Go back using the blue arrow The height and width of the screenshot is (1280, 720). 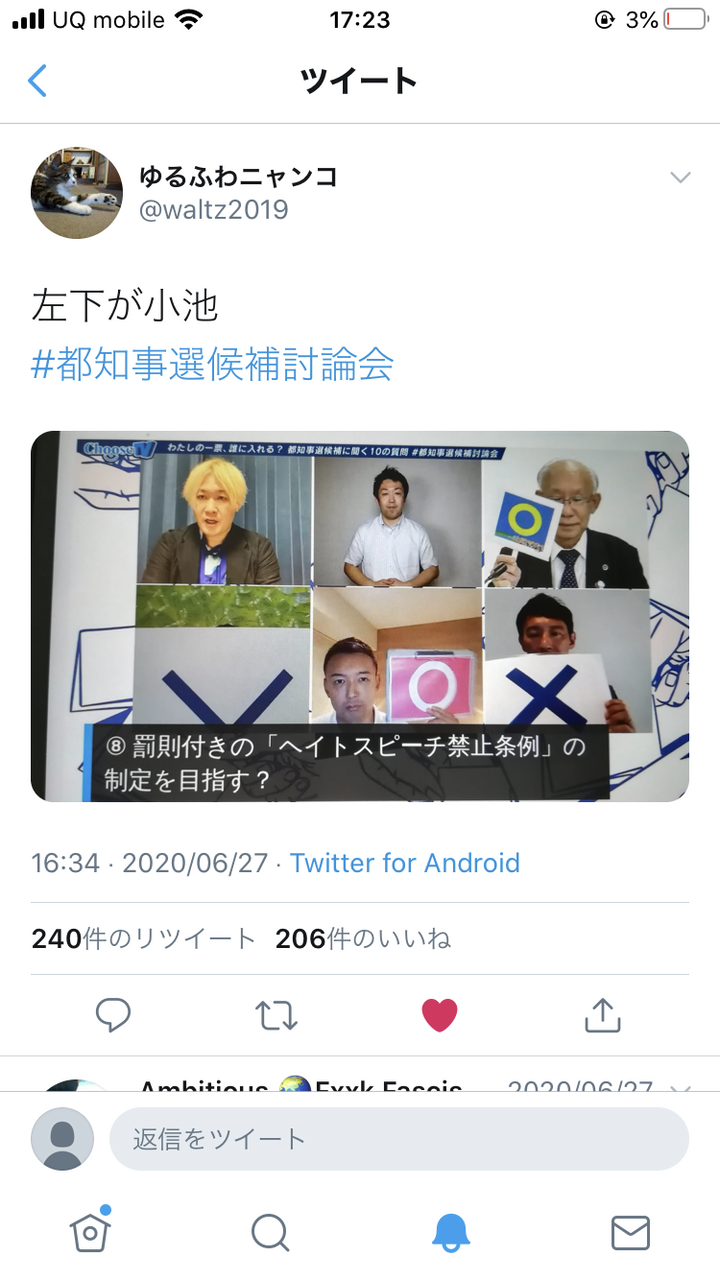(x=37, y=81)
